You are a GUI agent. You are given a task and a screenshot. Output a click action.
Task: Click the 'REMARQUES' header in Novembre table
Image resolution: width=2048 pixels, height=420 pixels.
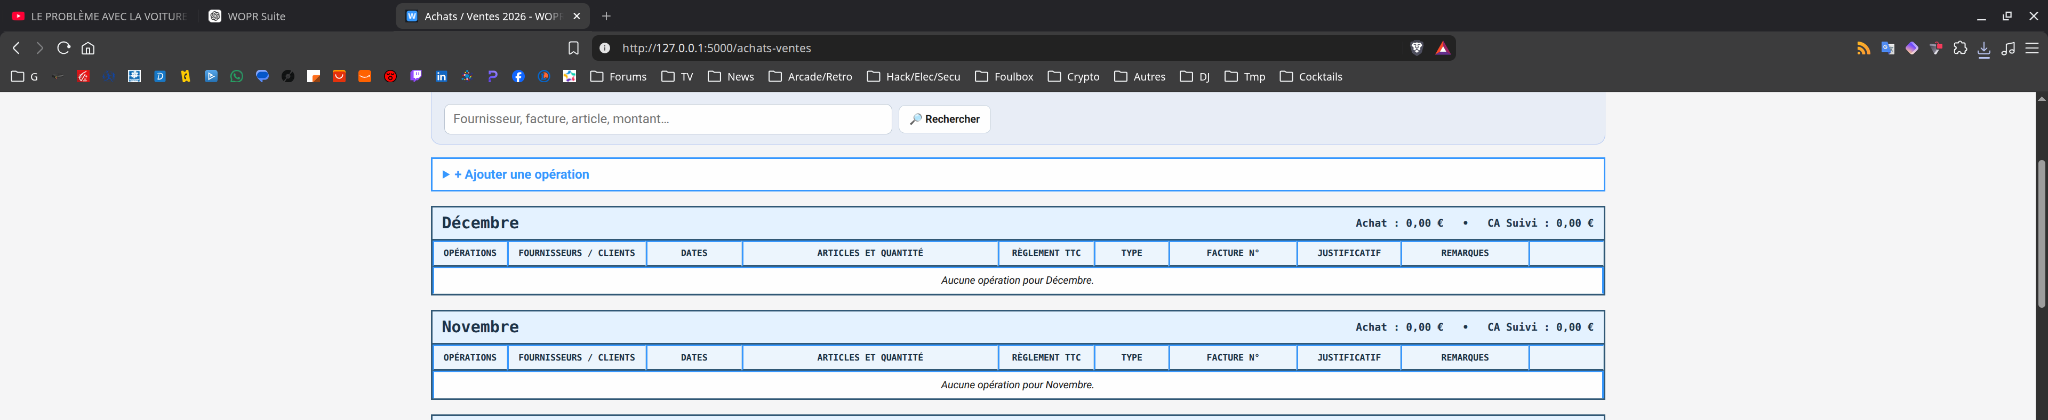(1465, 357)
